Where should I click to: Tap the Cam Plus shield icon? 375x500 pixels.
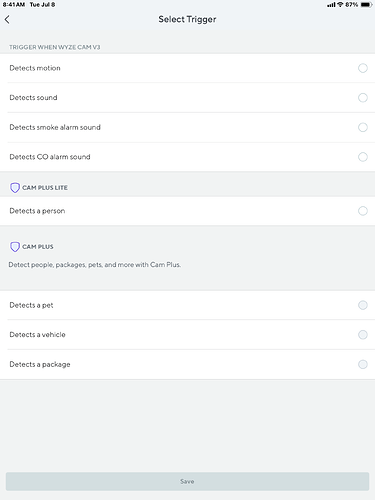(x=15, y=247)
